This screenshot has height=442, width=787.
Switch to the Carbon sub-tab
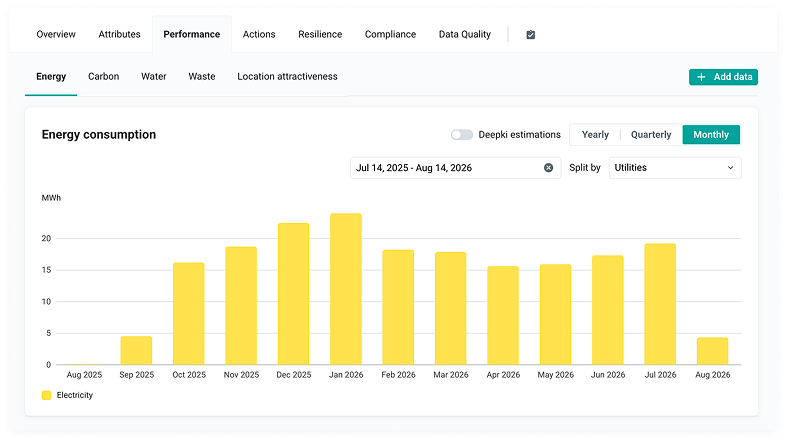[x=103, y=76]
